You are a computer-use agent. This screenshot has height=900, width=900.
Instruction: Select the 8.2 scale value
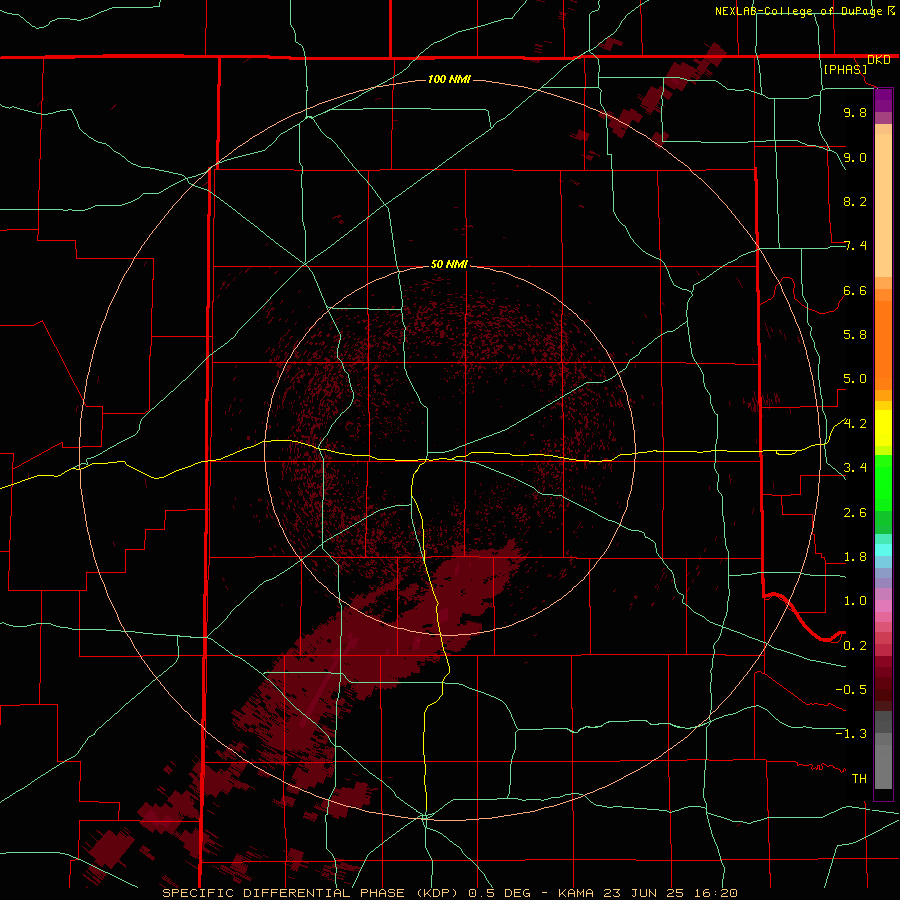855,201
